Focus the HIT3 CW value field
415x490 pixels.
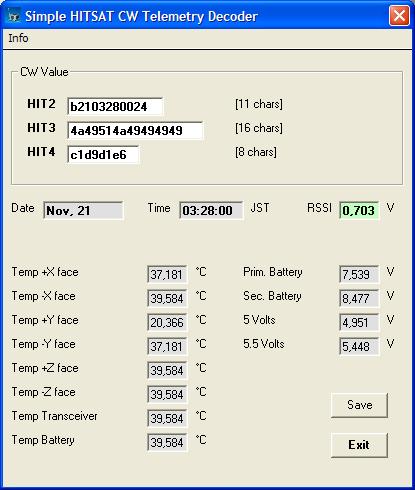coord(135,131)
